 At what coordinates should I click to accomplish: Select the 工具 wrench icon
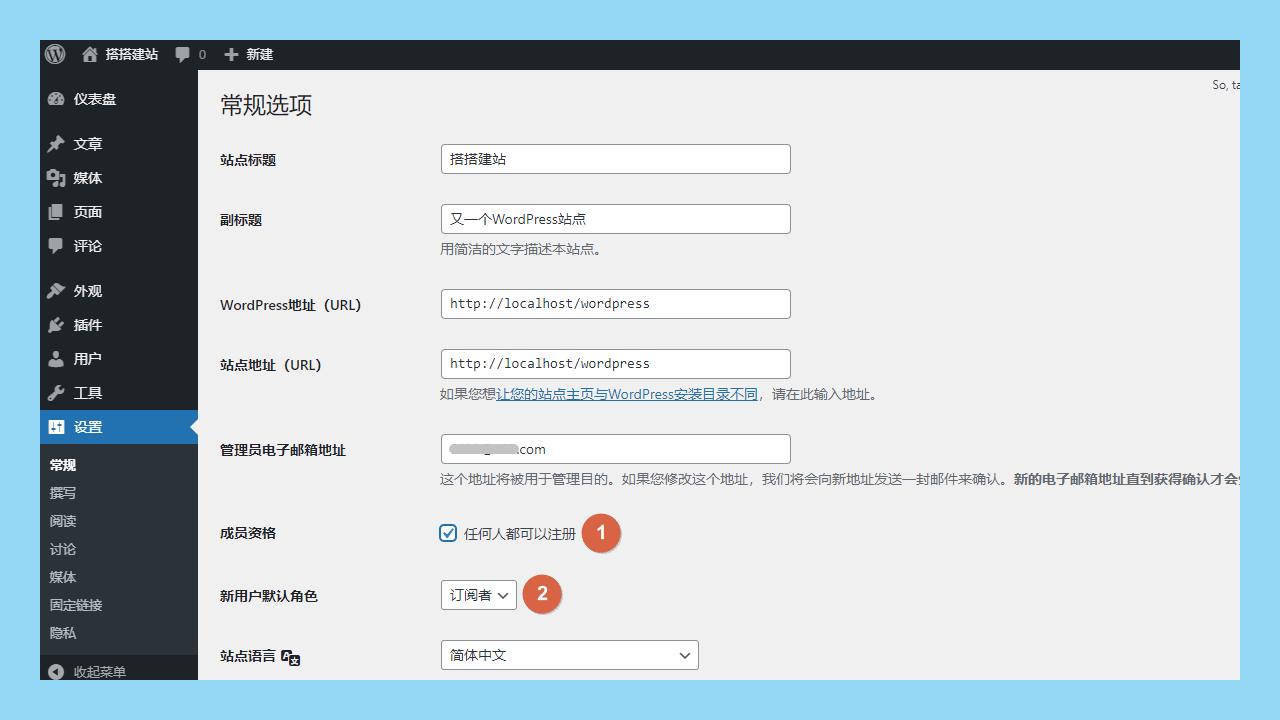(x=55, y=392)
